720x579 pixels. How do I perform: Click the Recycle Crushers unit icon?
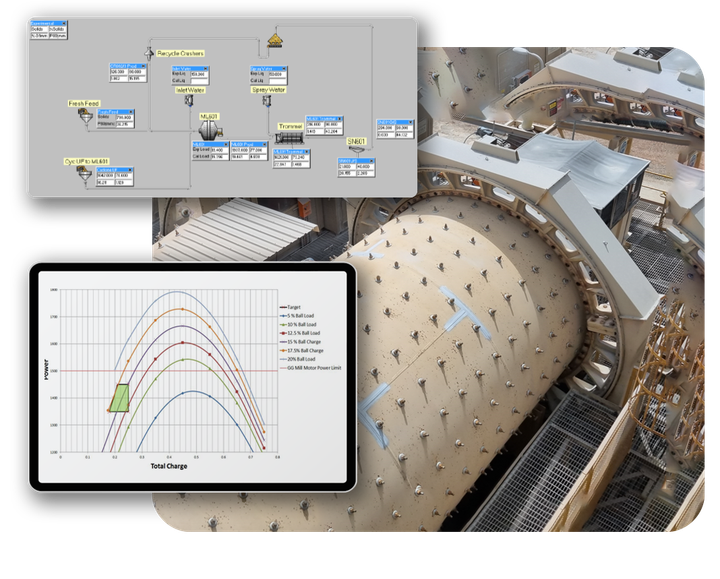point(149,53)
